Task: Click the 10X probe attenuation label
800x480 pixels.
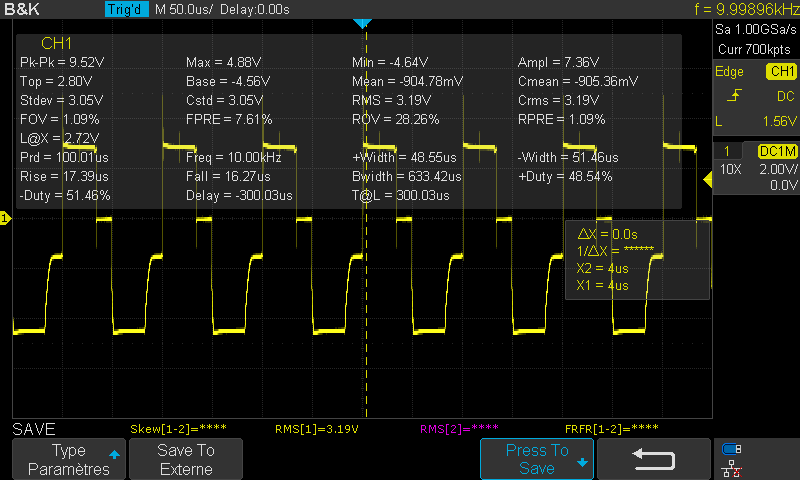Action: [731, 169]
